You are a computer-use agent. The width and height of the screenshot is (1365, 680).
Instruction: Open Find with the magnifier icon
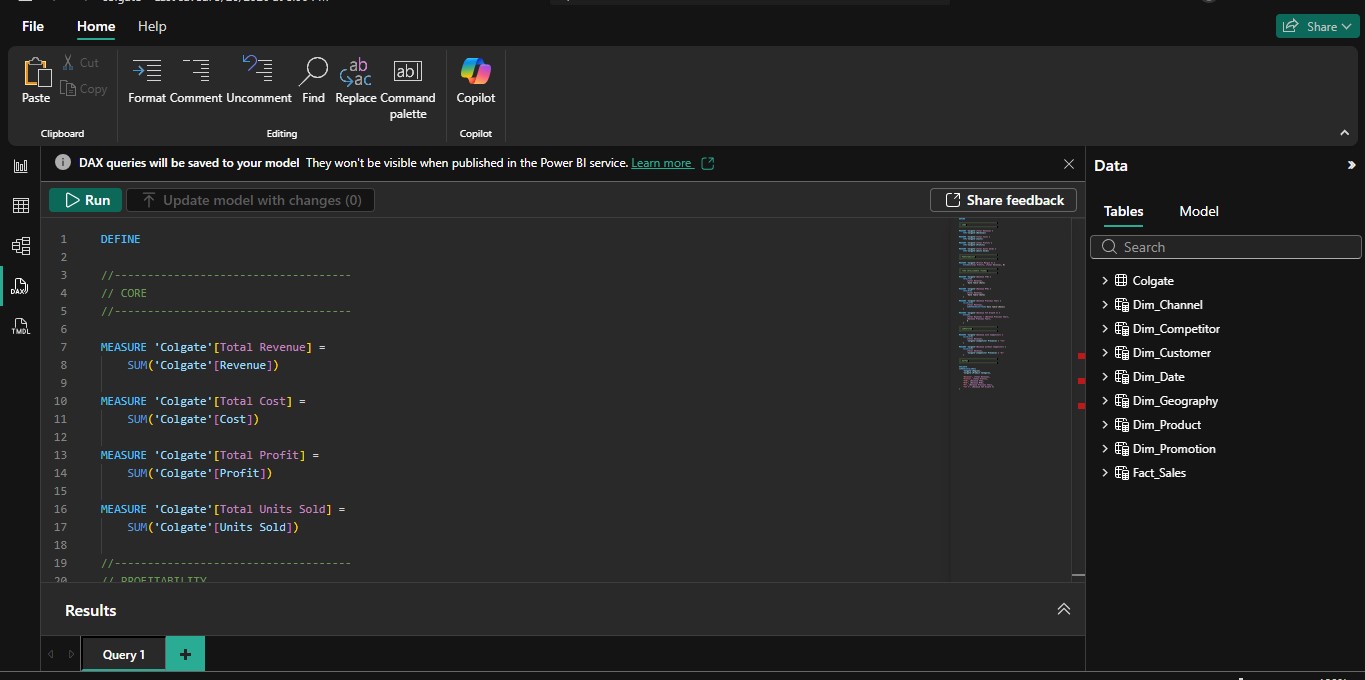click(x=313, y=80)
